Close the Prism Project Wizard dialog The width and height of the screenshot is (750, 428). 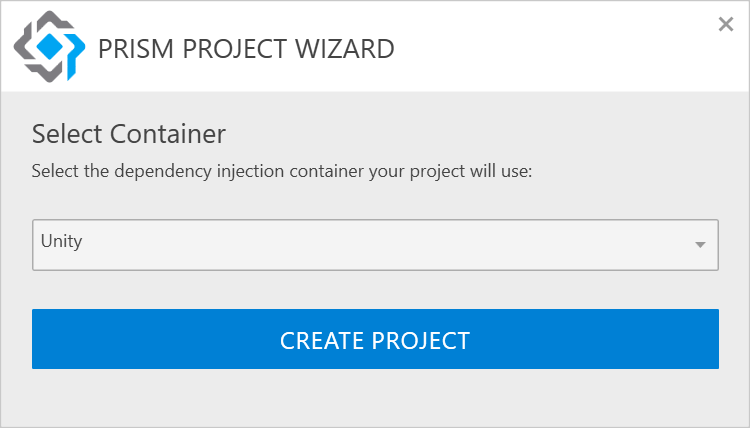pos(726,24)
